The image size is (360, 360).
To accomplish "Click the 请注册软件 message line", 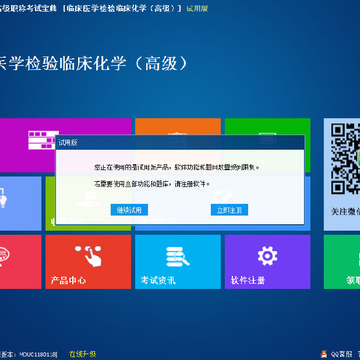I will coord(152,184).
